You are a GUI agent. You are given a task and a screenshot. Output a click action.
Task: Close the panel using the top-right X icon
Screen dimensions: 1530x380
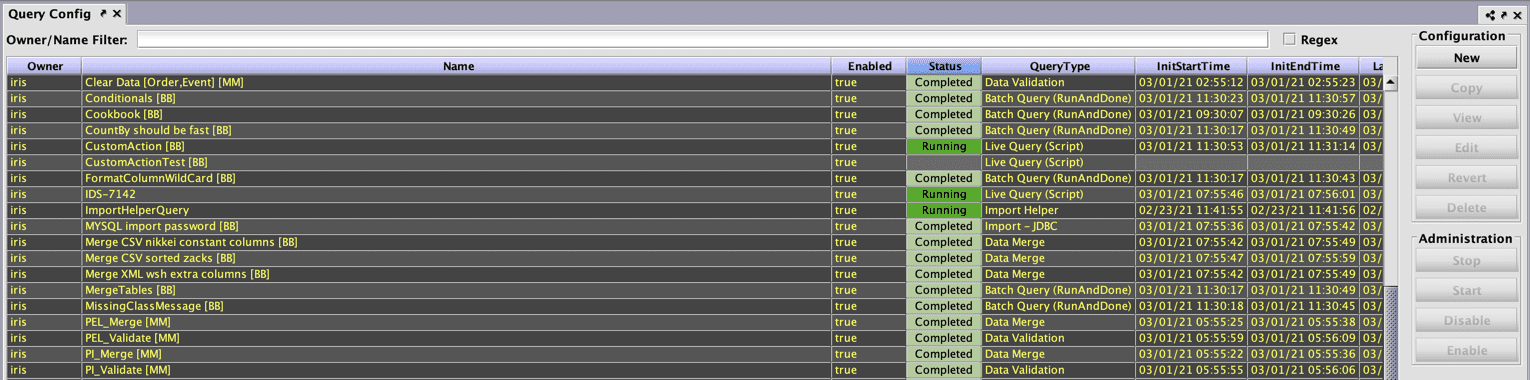[x=1517, y=15]
